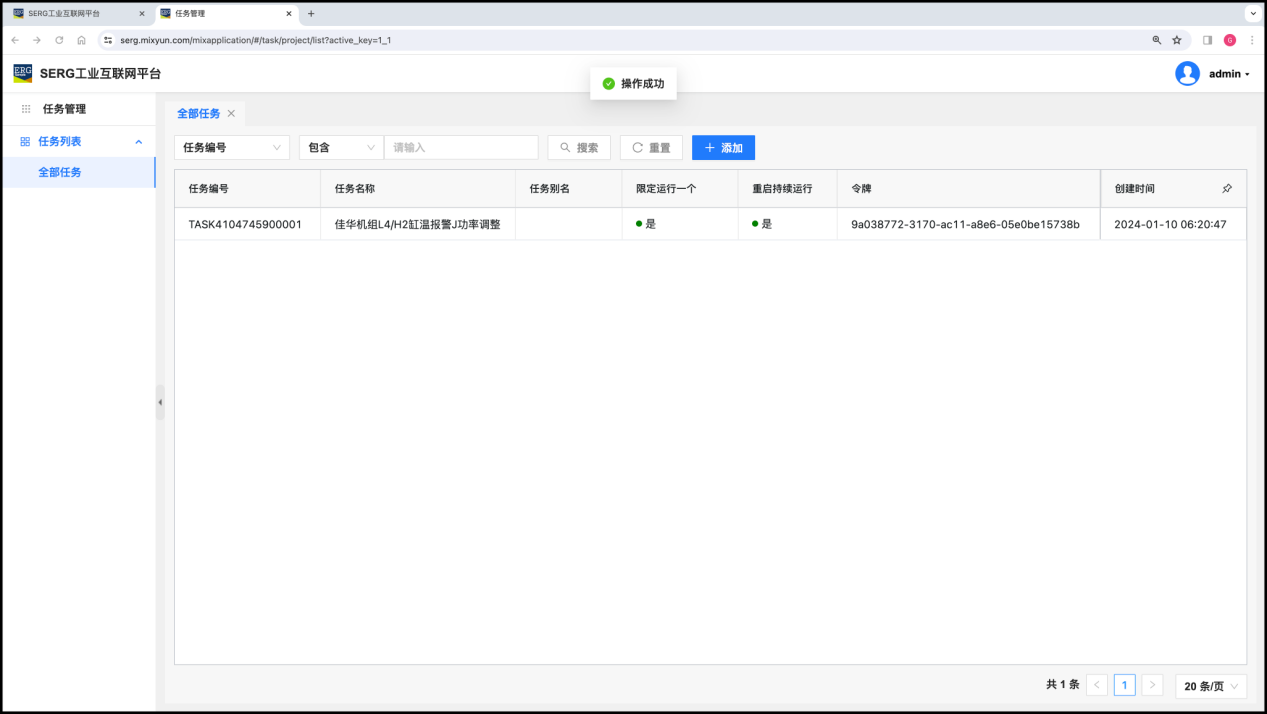The image size is (1267, 714).
Task: Open the 20 条/页 page size dropdown
Action: (x=1211, y=686)
